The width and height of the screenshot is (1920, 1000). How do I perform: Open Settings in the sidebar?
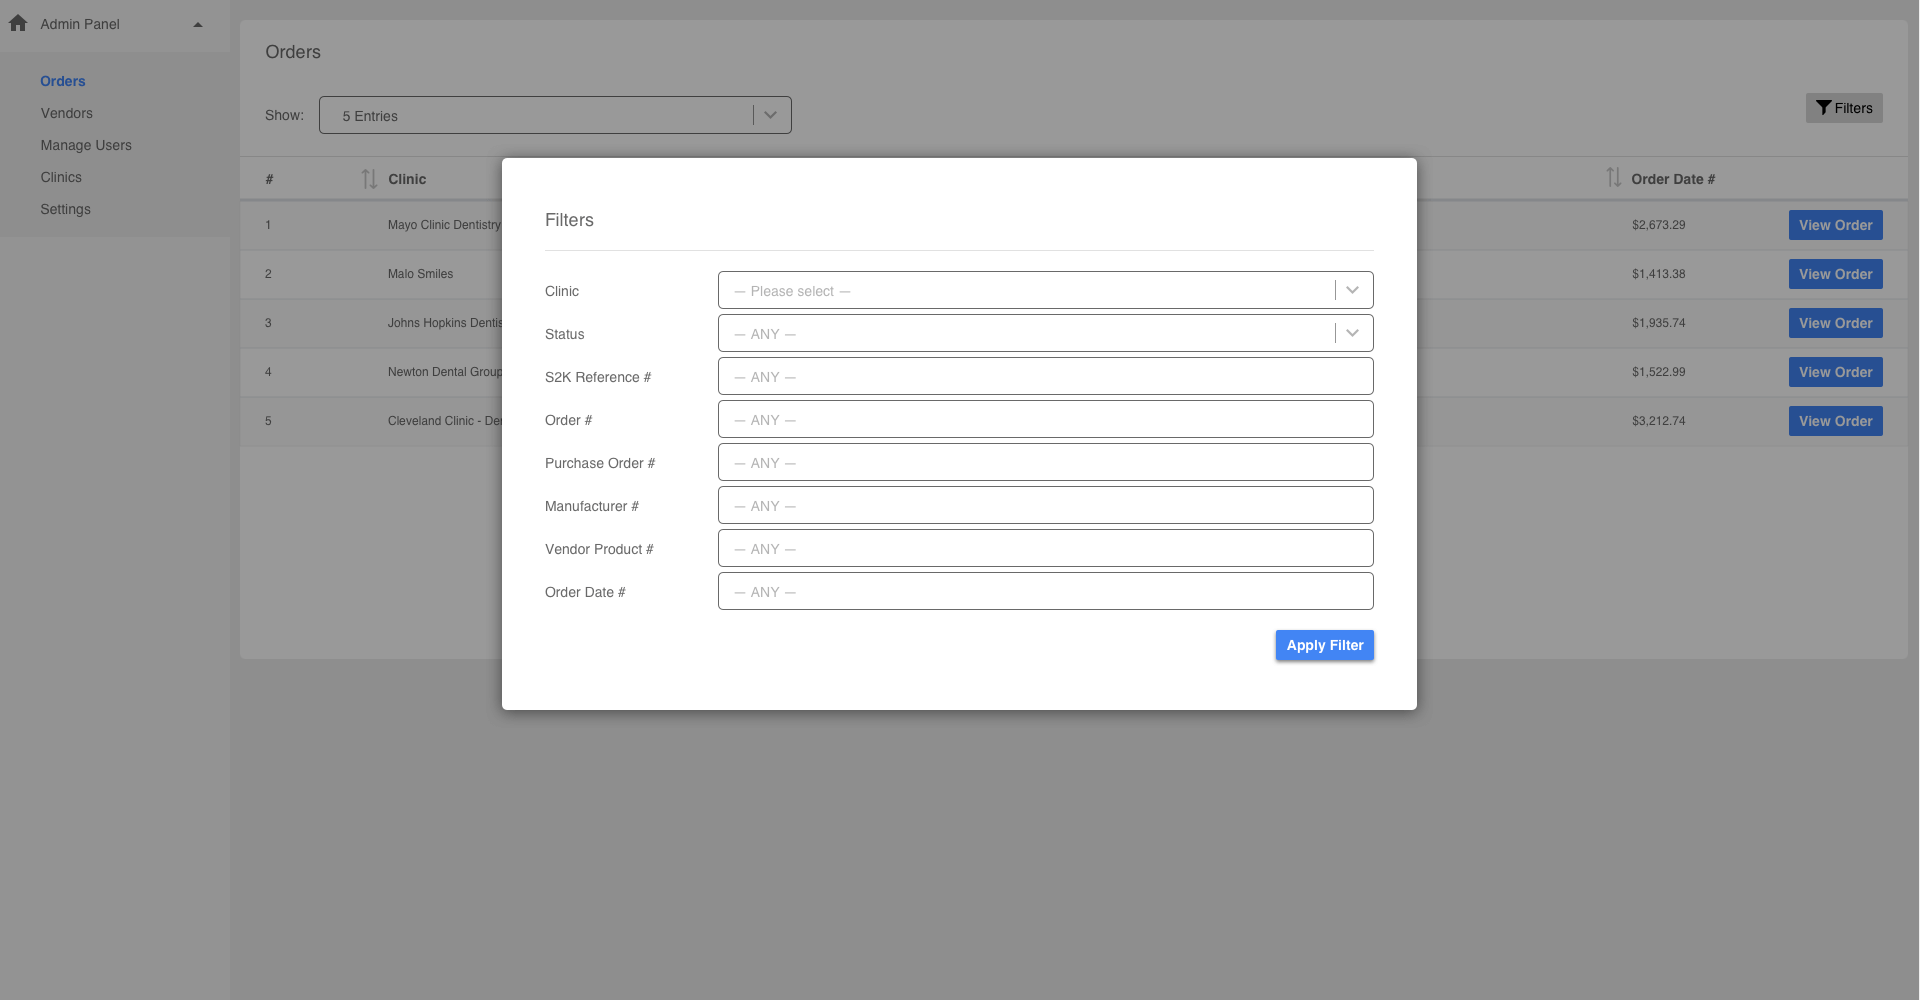pyautogui.click(x=66, y=209)
